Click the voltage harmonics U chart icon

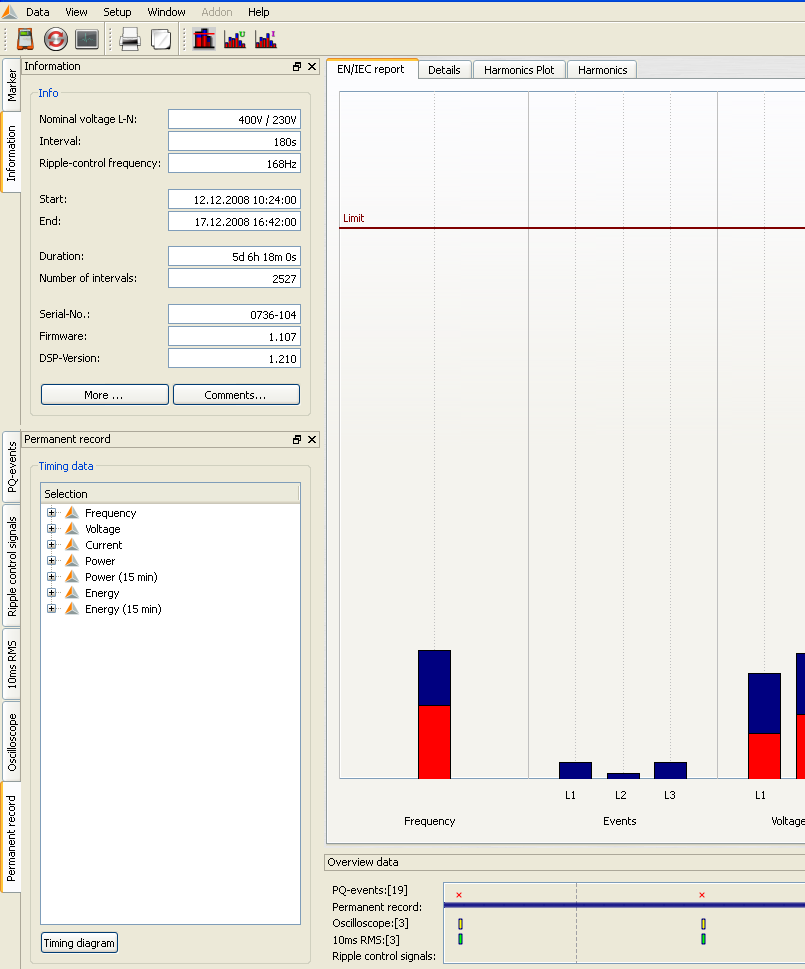pyautogui.click(x=235, y=39)
